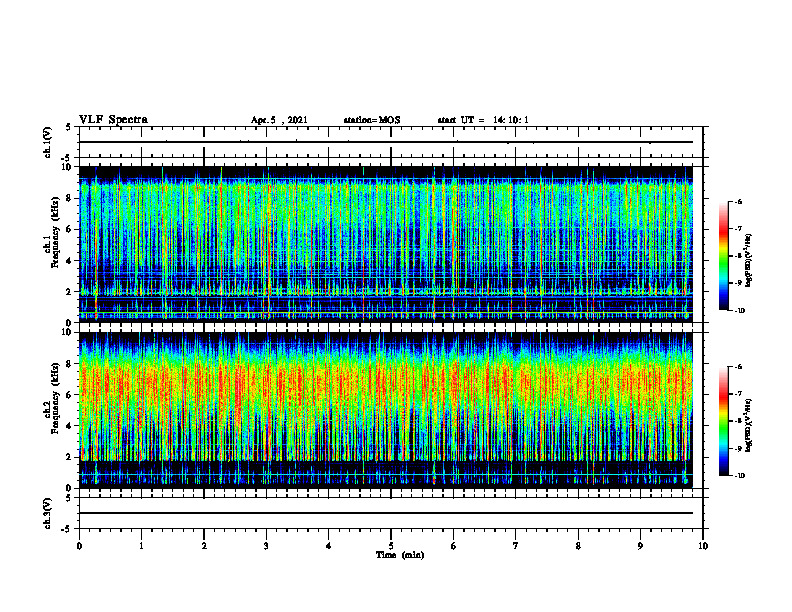Click the ch.1 voltage waveform trace

[386, 142]
